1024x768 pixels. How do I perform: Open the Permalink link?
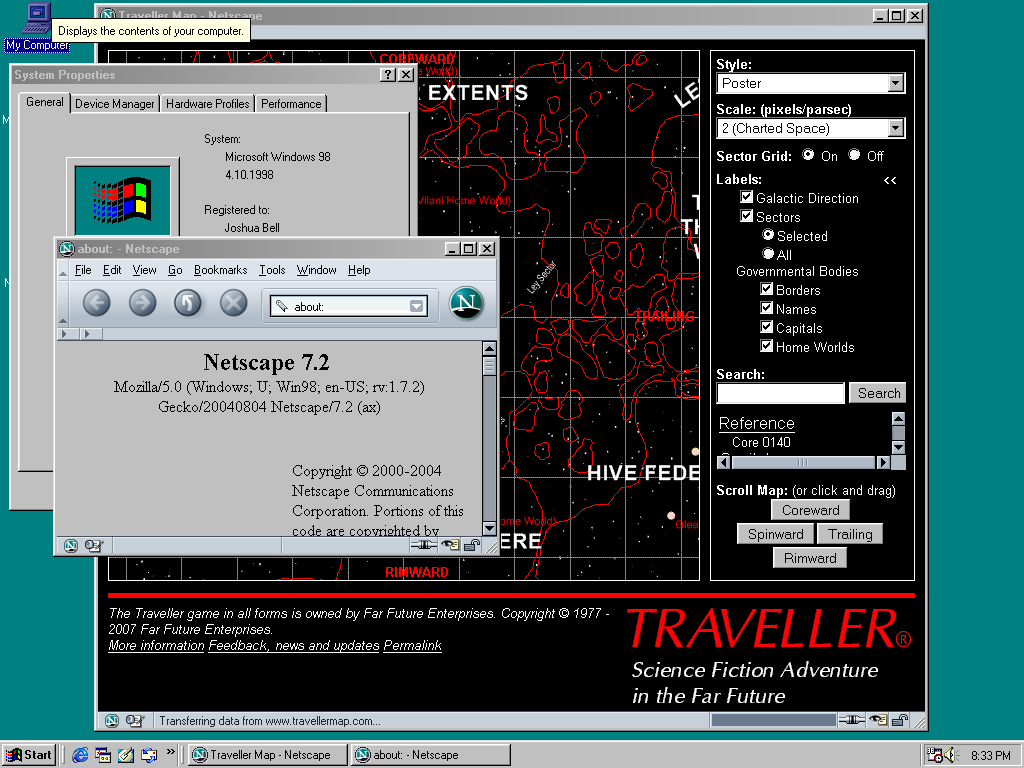click(x=412, y=645)
